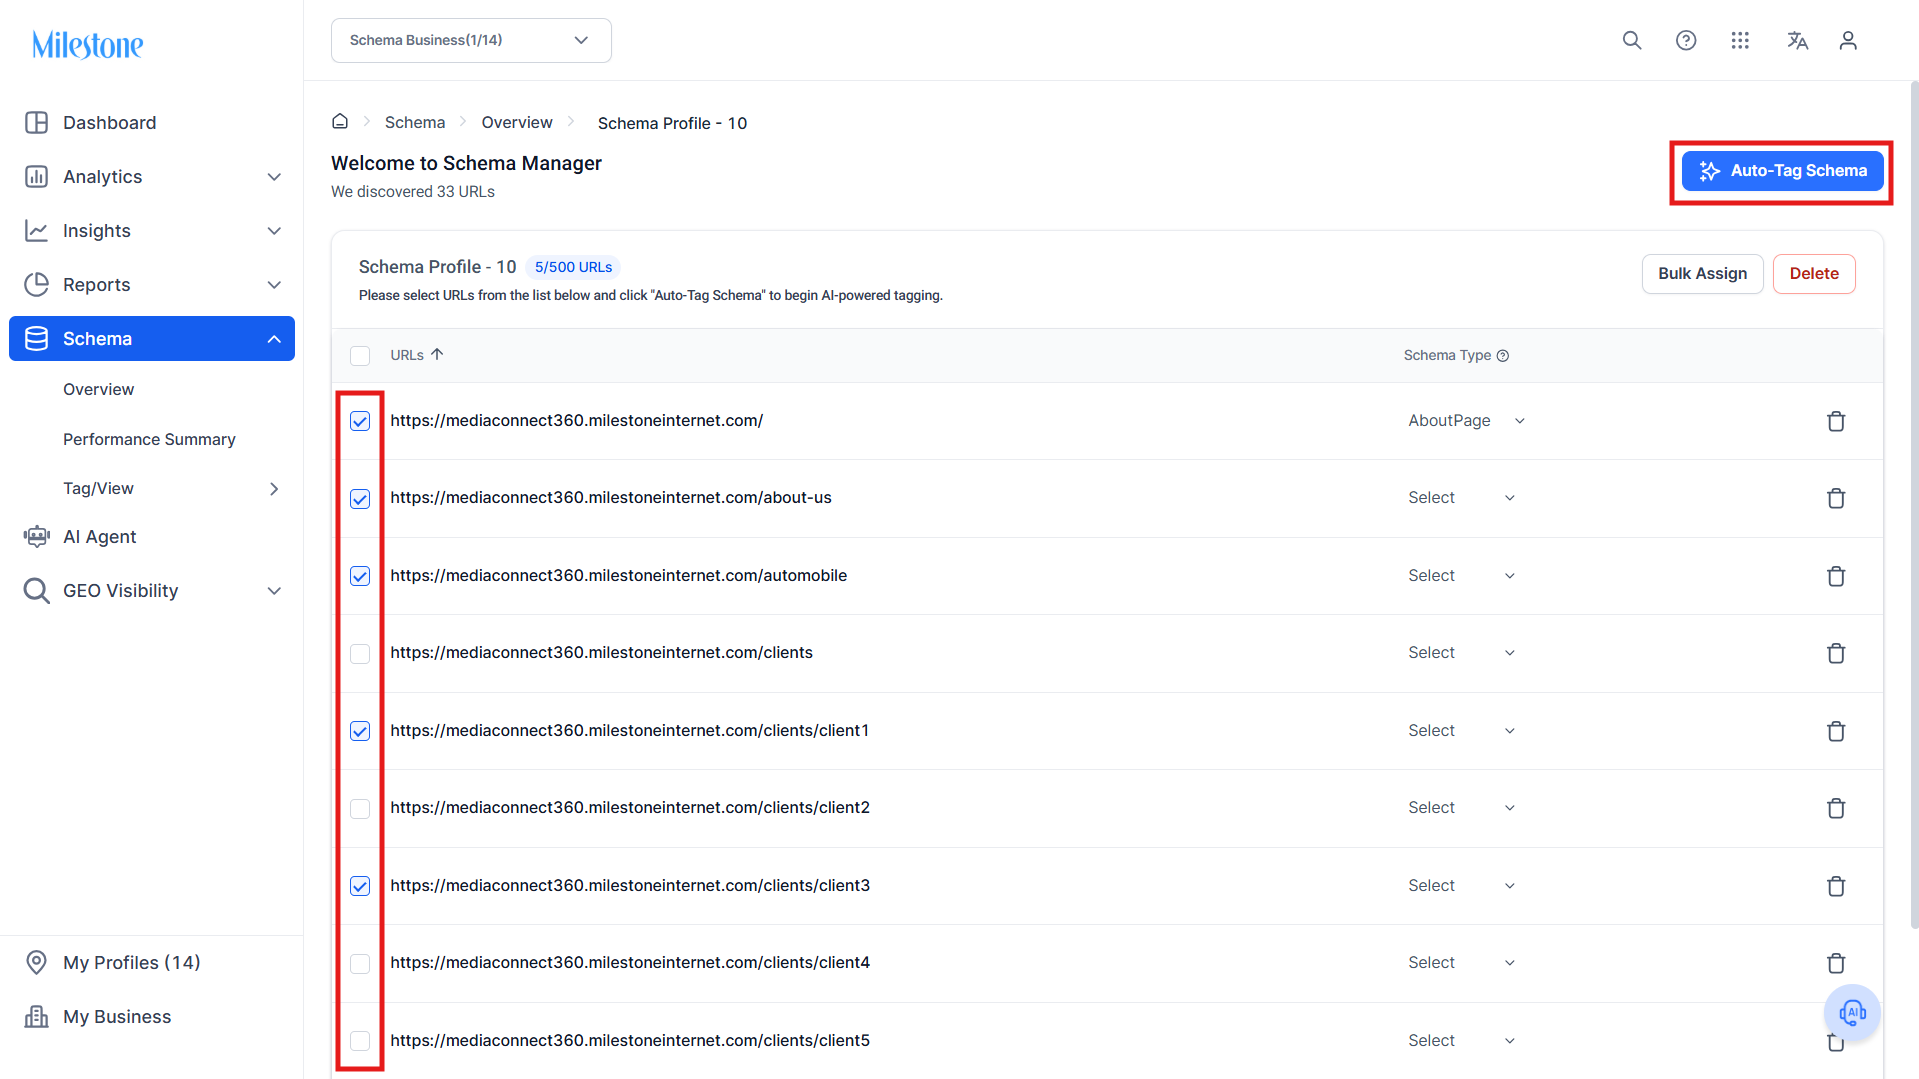1919x1079 pixels.
Task: Open AboutPage schema type dropdown
Action: (x=1466, y=420)
